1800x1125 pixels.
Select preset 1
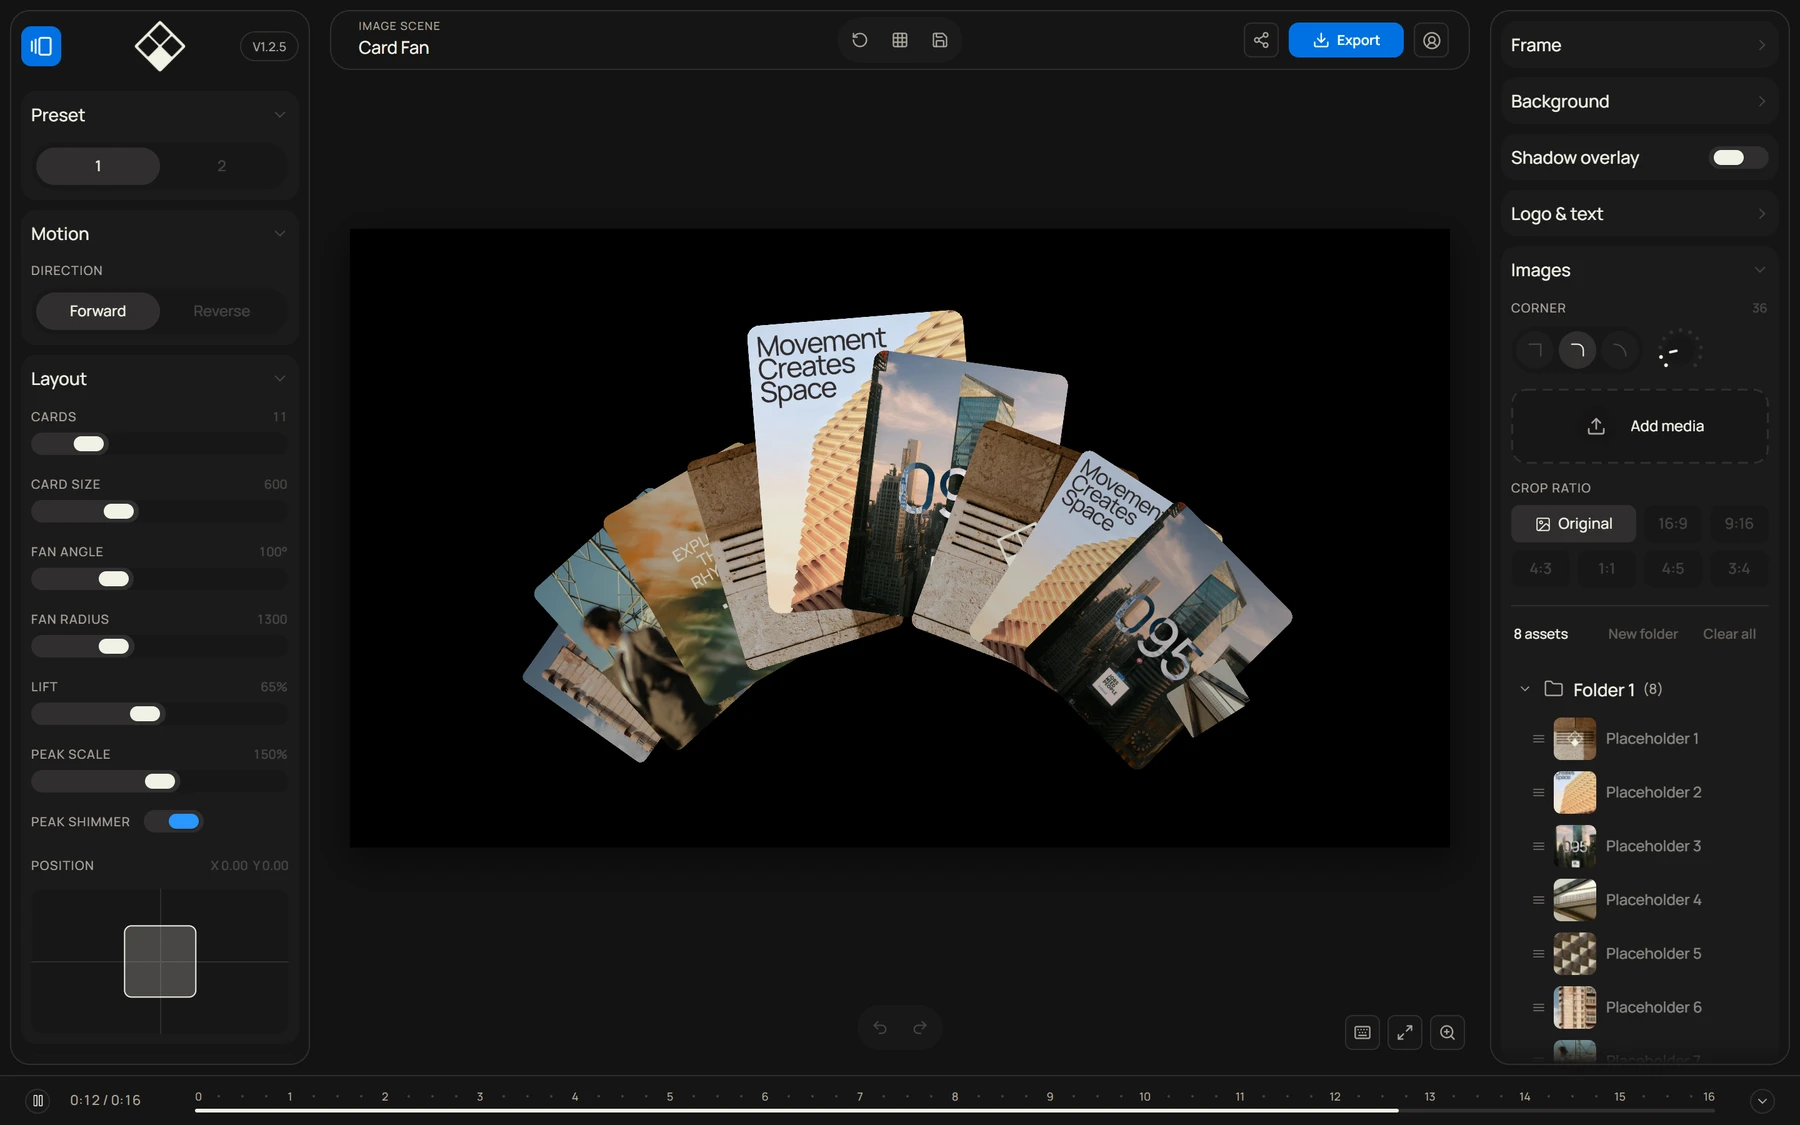pos(98,166)
